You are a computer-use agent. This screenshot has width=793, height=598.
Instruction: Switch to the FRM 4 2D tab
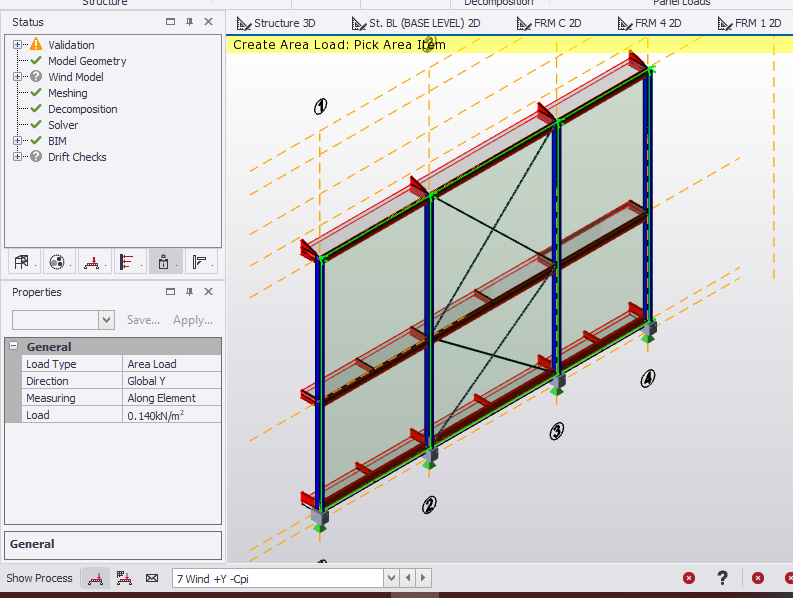[x=650, y=23]
